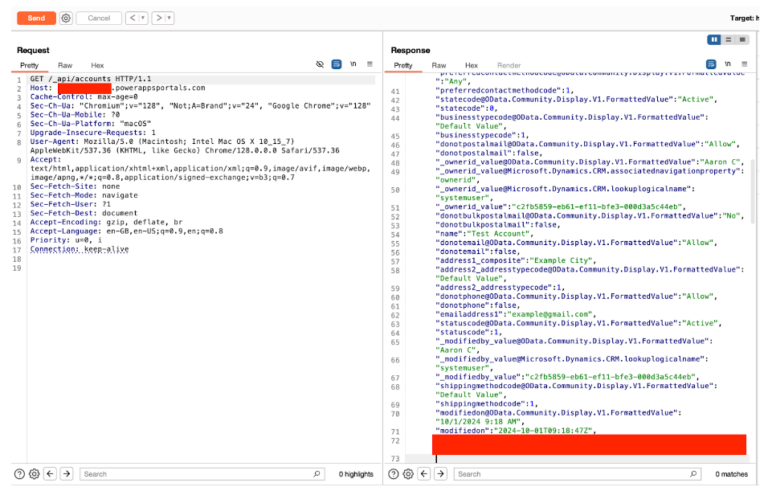Open the Response panel hamburger menu
Image resolution: width=768 pixels, height=487 pixels.
click(744, 64)
